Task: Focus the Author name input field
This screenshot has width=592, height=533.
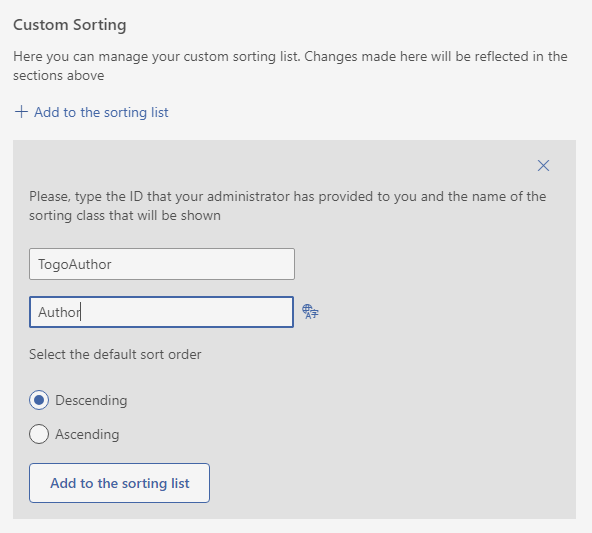Action: 162,312
